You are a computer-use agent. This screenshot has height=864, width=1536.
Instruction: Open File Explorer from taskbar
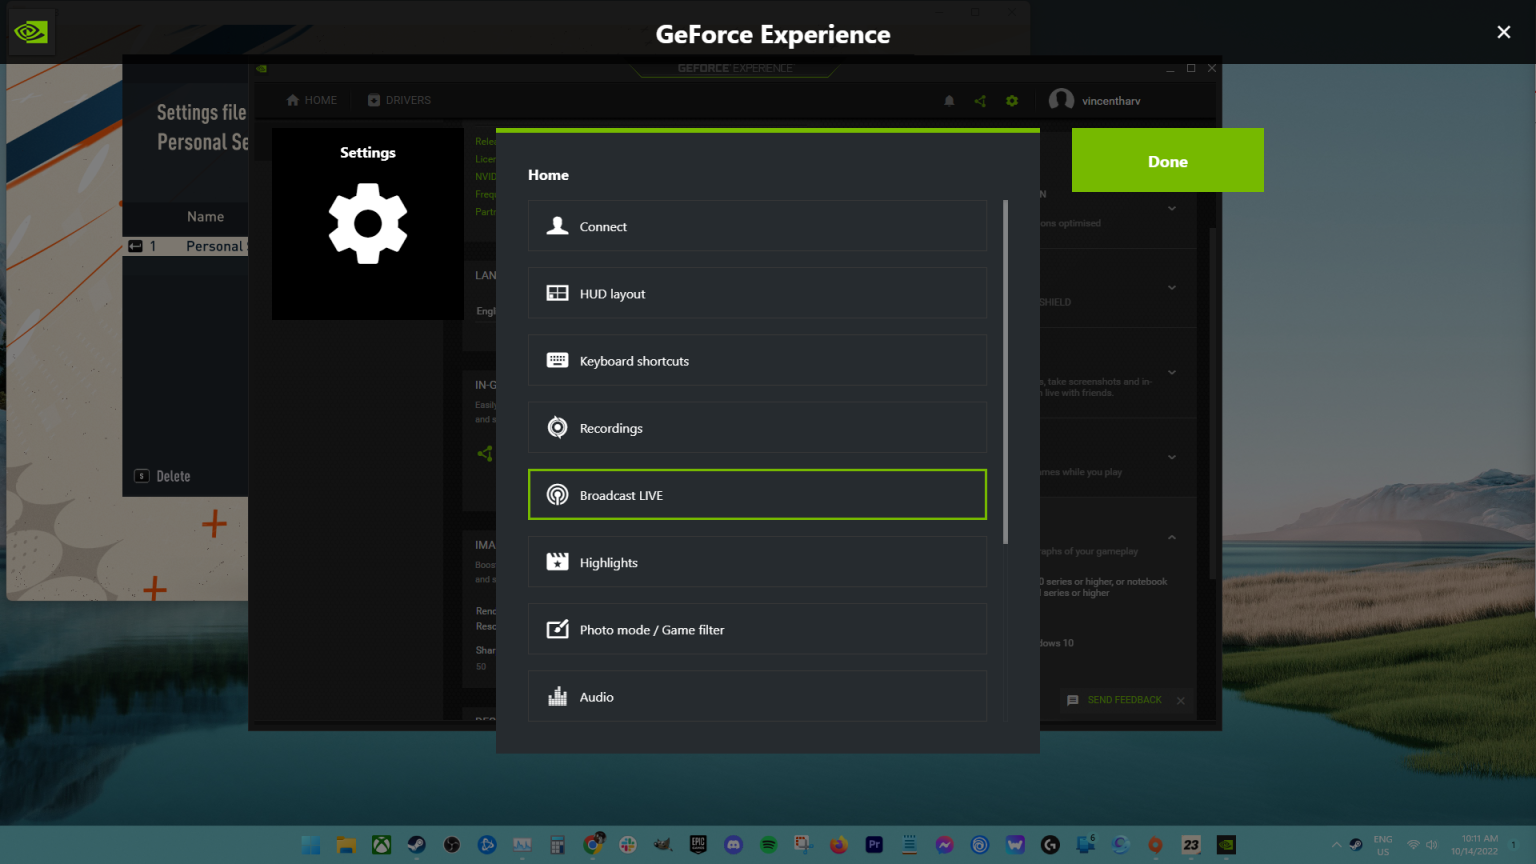click(x=346, y=845)
